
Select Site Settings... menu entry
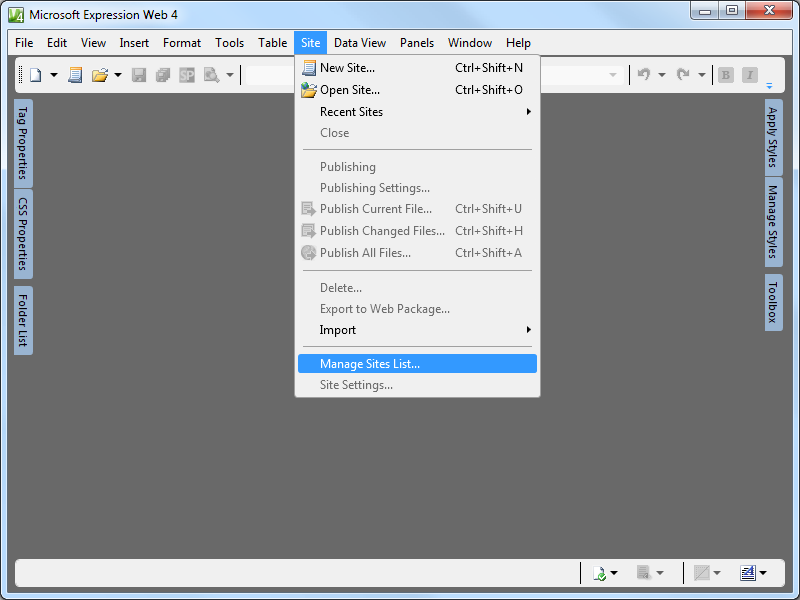pos(417,385)
